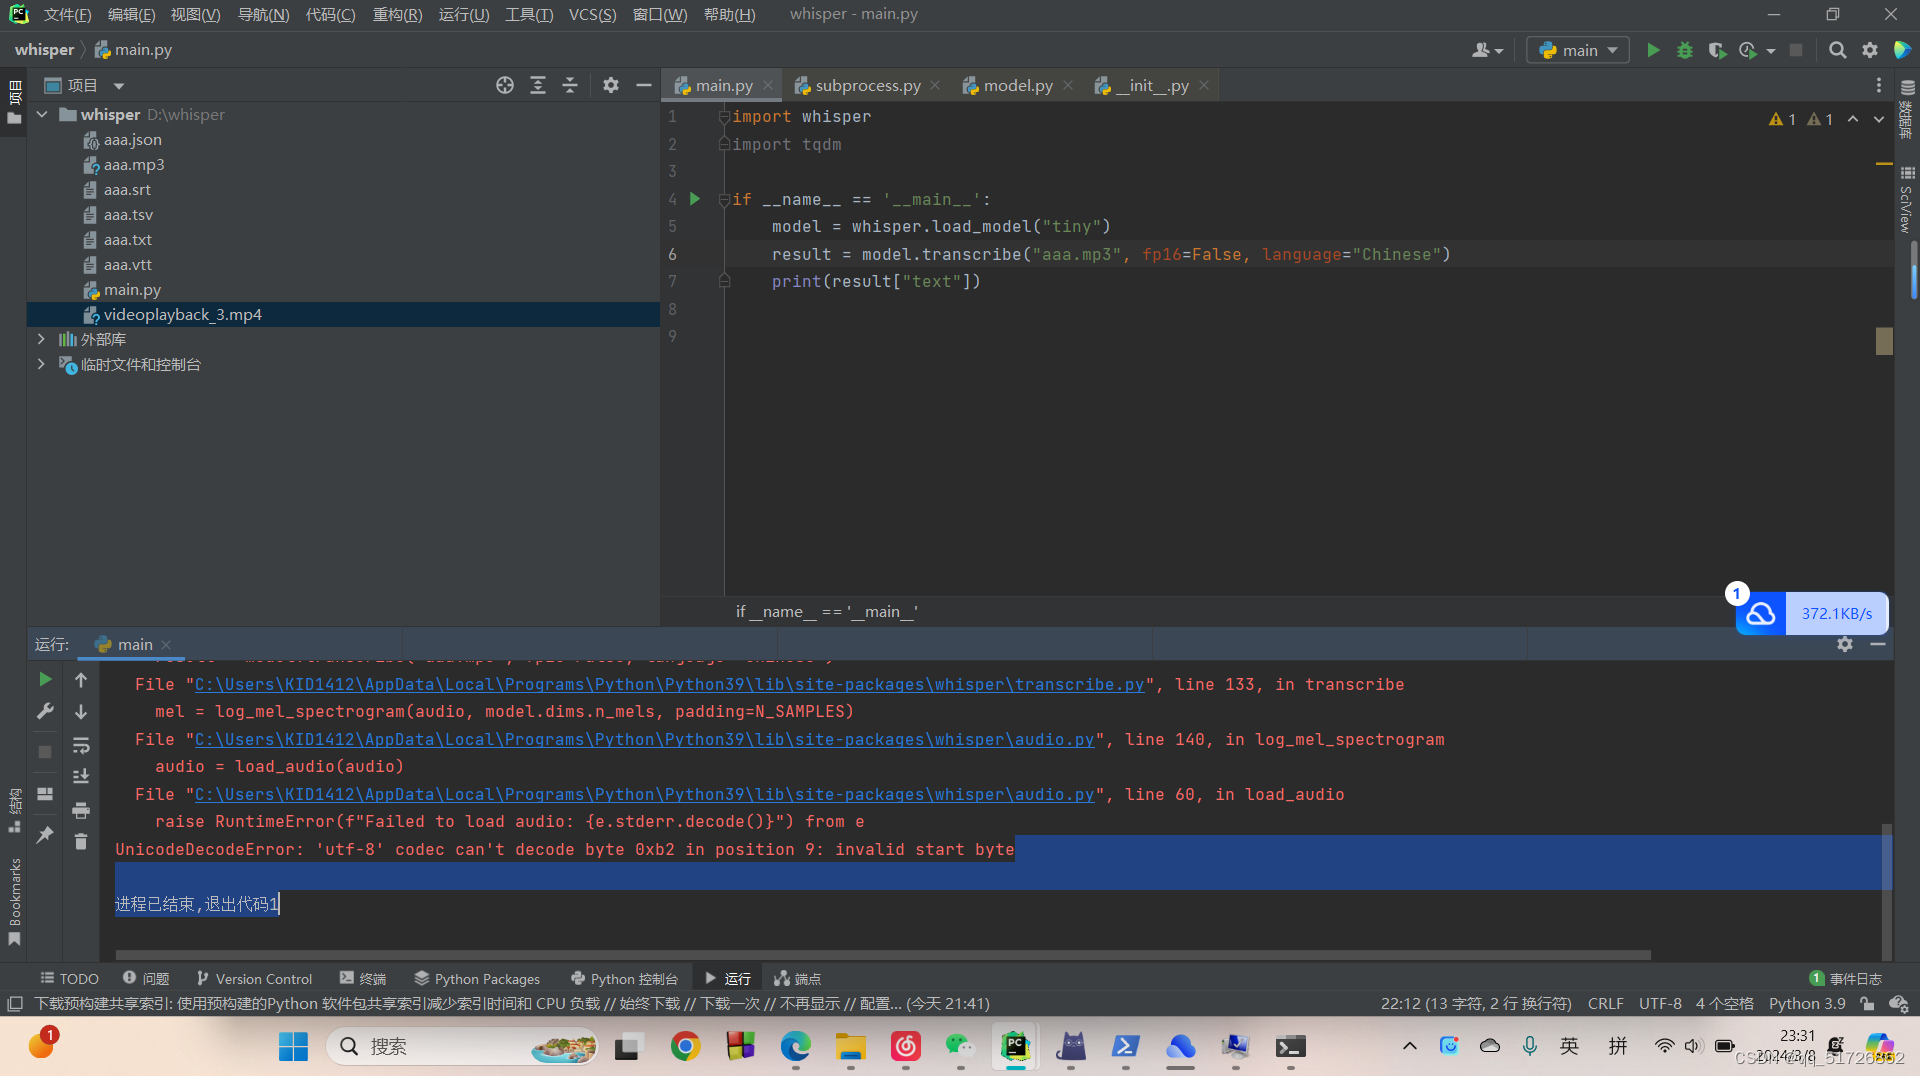
Task: Expand the 外部库 tree node
Action: pyautogui.click(x=41, y=339)
